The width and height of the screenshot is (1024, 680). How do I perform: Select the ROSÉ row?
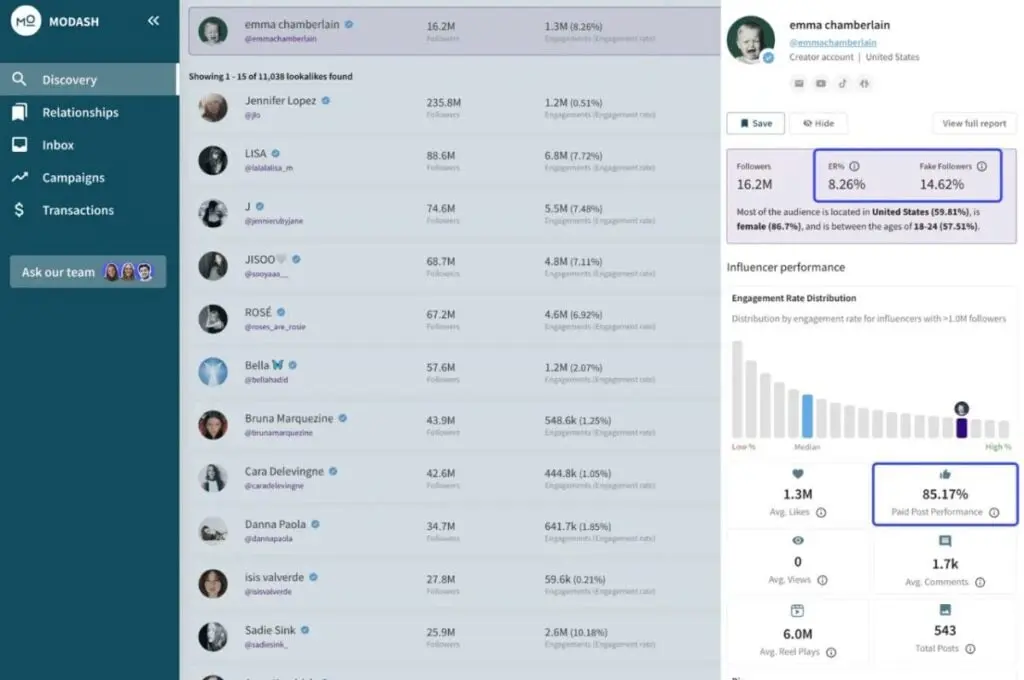tap(455, 319)
